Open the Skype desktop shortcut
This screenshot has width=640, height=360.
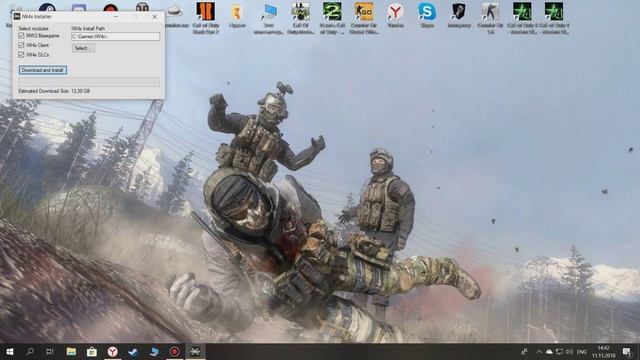click(x=427, y=16)
